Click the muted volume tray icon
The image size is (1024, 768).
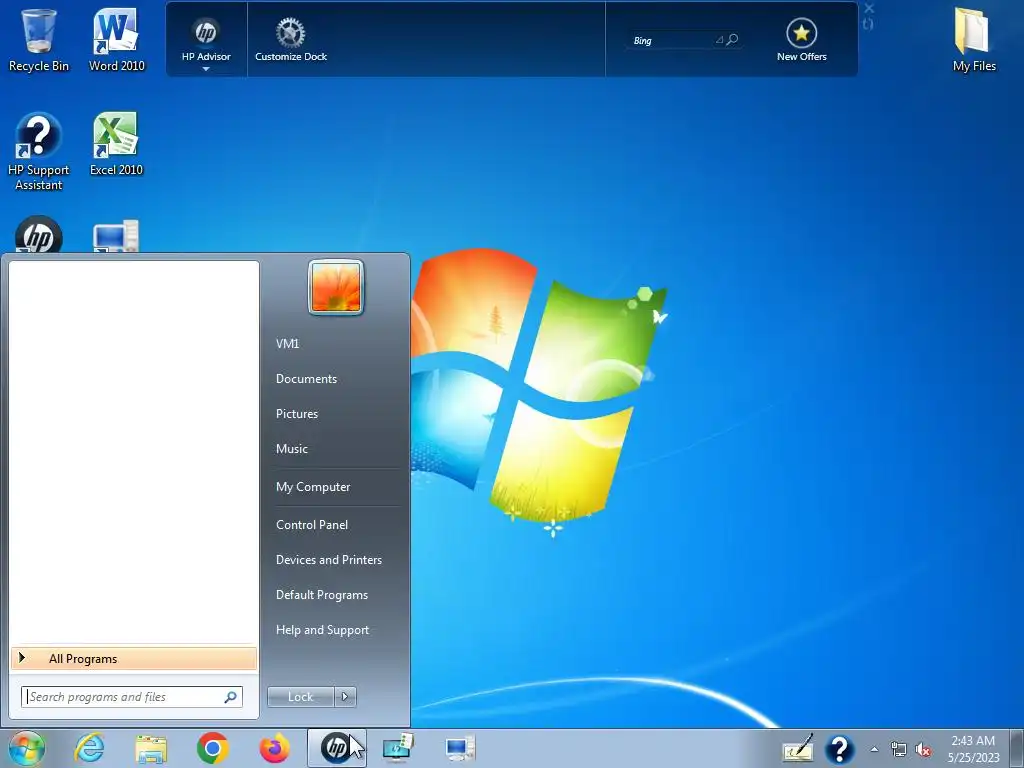(x=923, y=750)
